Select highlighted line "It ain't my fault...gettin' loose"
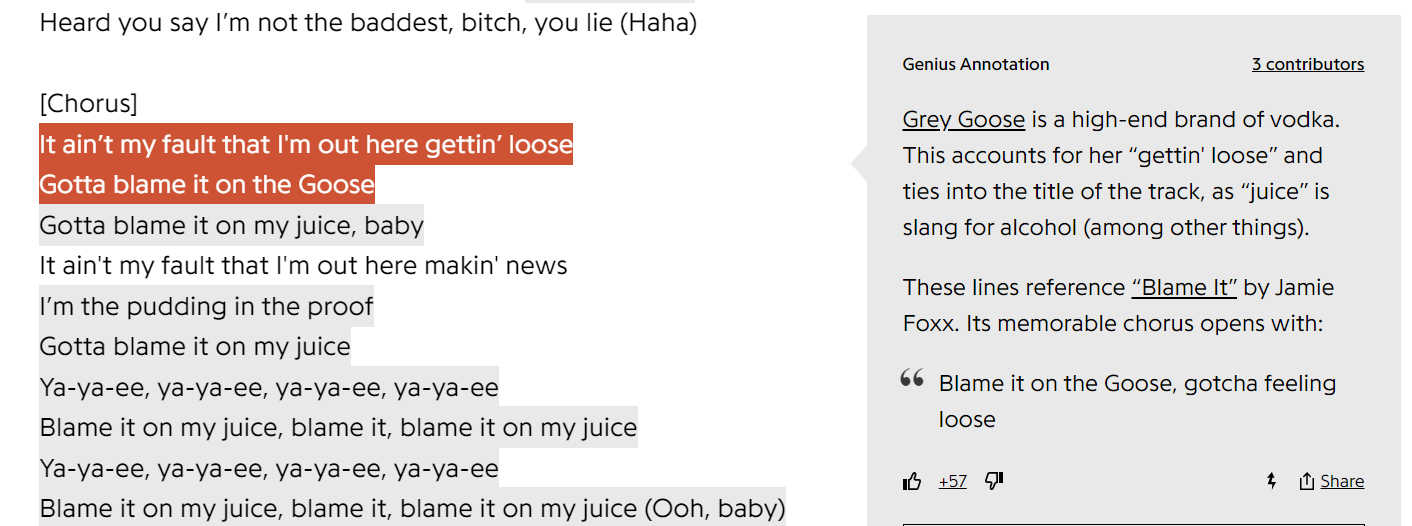Viewport: 1412px width, 526px height. [x=306, y=144]
